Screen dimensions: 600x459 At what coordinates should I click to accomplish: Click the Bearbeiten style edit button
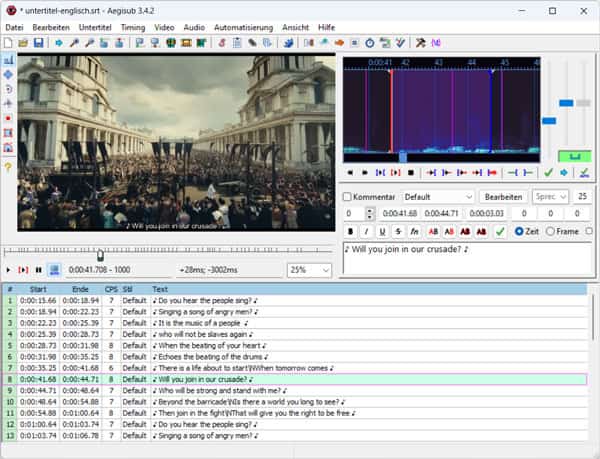(503, 197)
